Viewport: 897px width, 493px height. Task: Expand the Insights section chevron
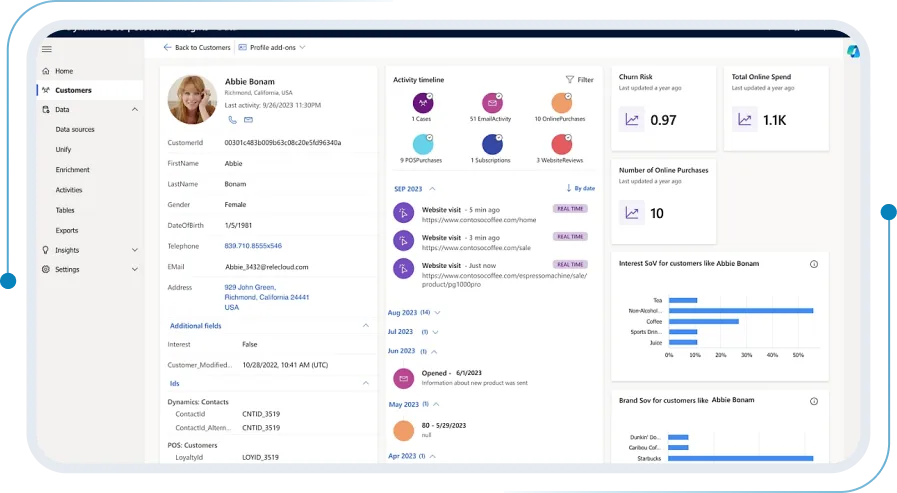tap(135, 250)
